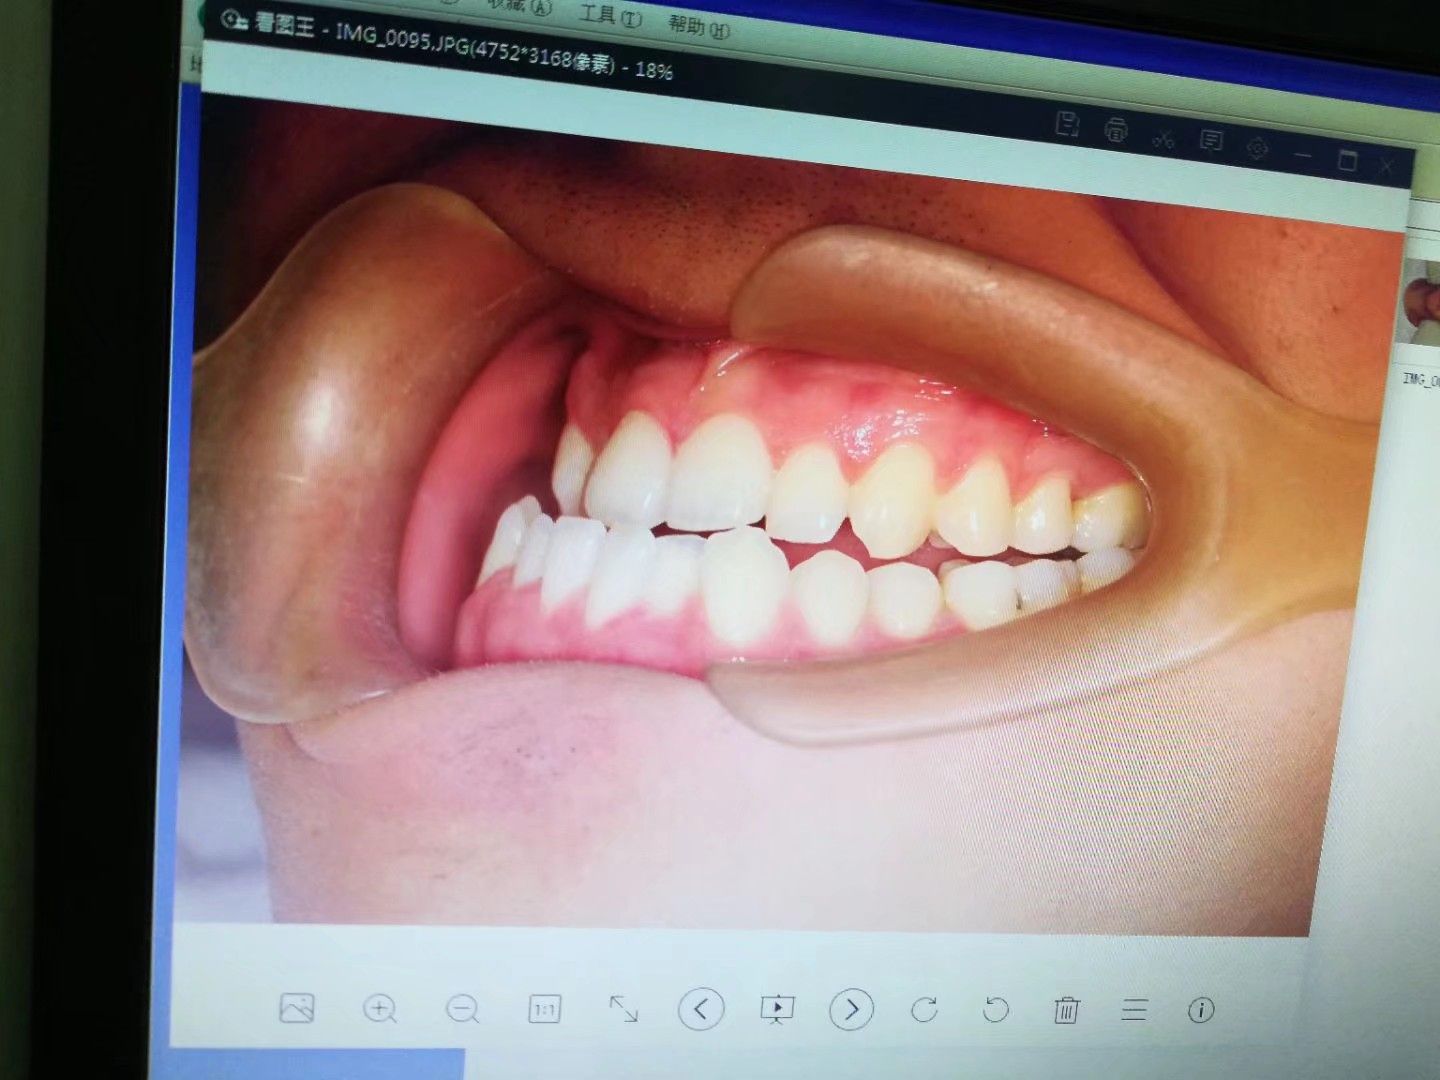Screen dimensions: 1440x1080
Task: Delete the current image
Action: (1066, 1010)
